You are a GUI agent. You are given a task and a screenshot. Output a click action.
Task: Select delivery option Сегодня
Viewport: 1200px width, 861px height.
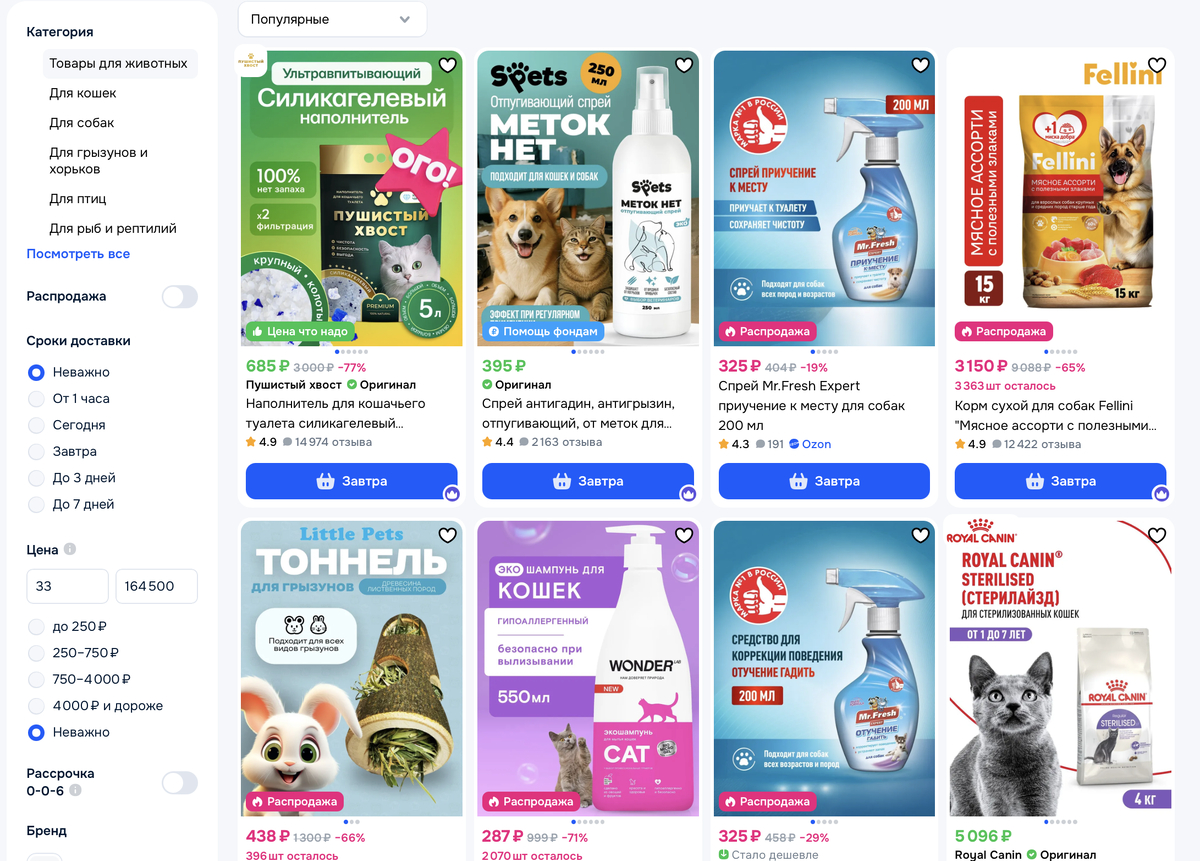pyautogui.click(x=67, y=425)
